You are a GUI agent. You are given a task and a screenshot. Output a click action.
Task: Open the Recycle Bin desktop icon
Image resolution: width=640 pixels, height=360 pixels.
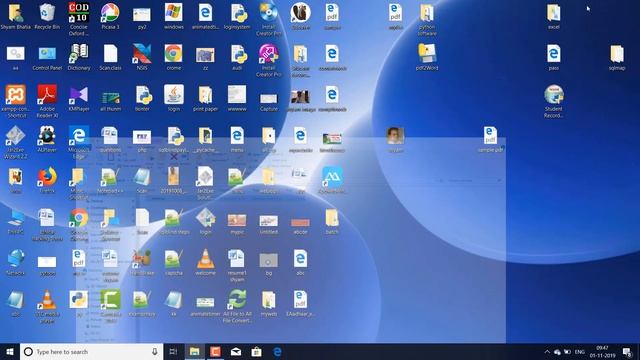click(x=47, y=16)
